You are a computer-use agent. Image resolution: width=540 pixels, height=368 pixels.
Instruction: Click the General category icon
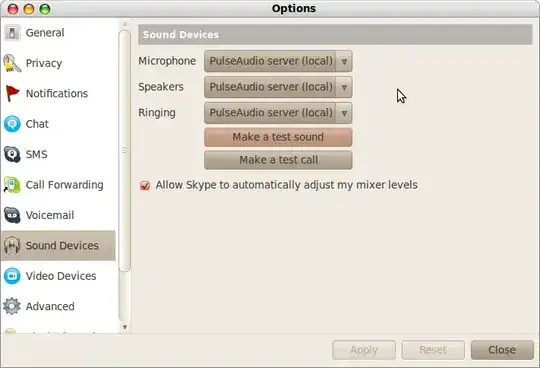[12, 33]
